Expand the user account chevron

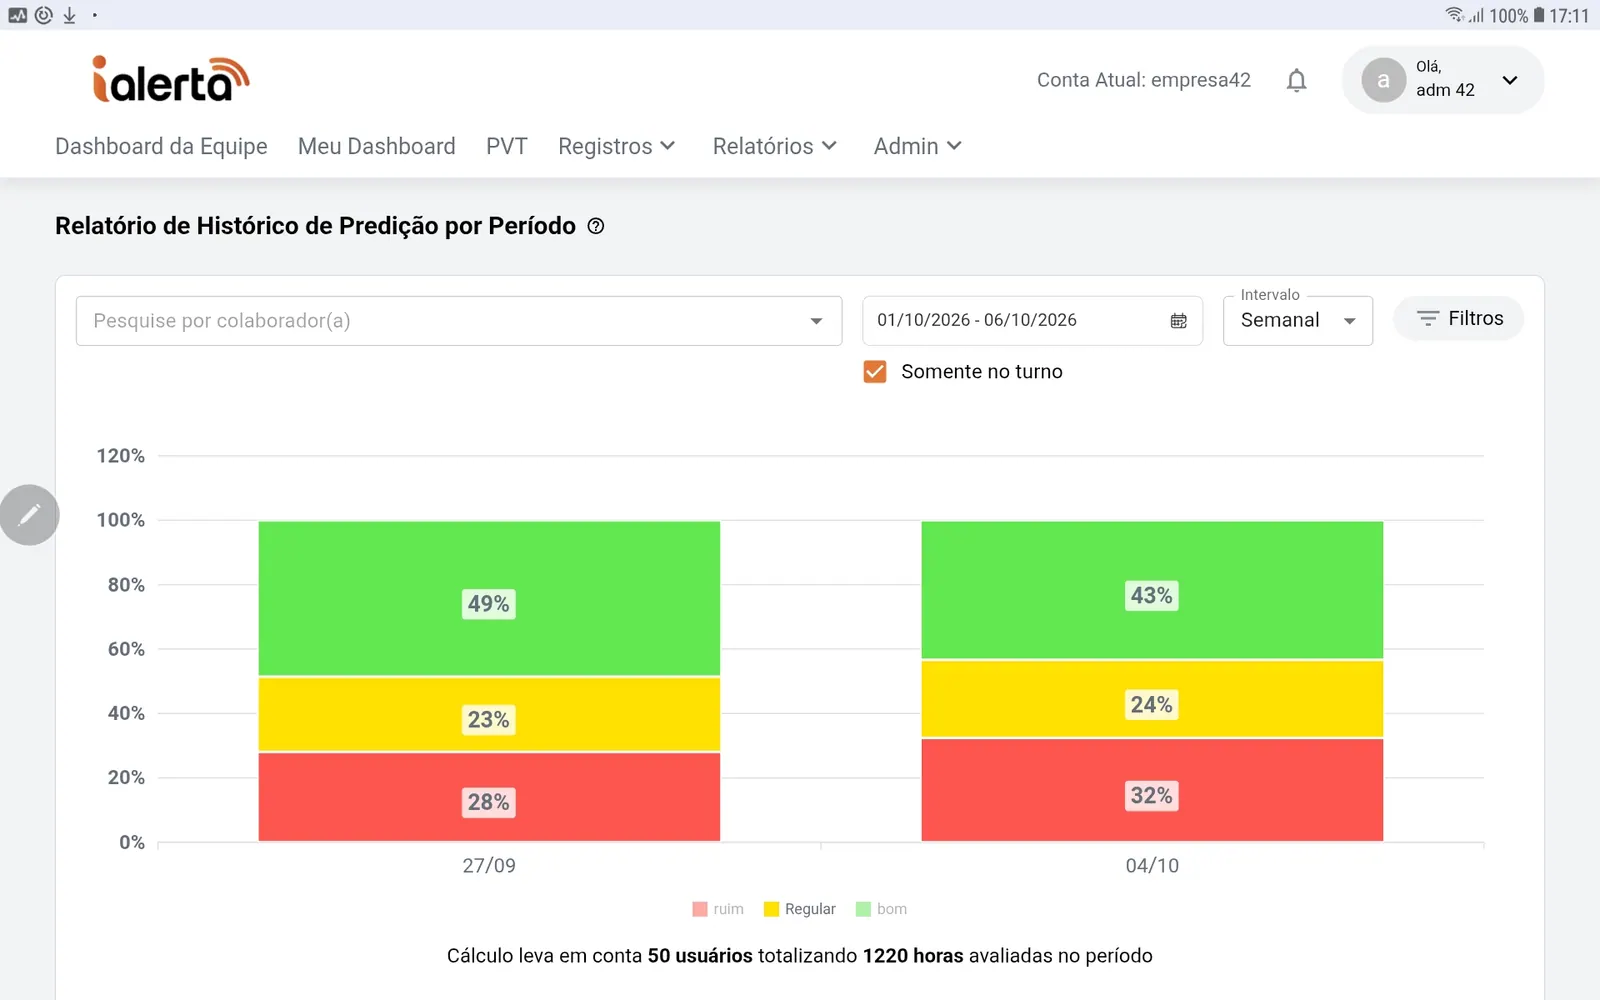[1510, 80]
